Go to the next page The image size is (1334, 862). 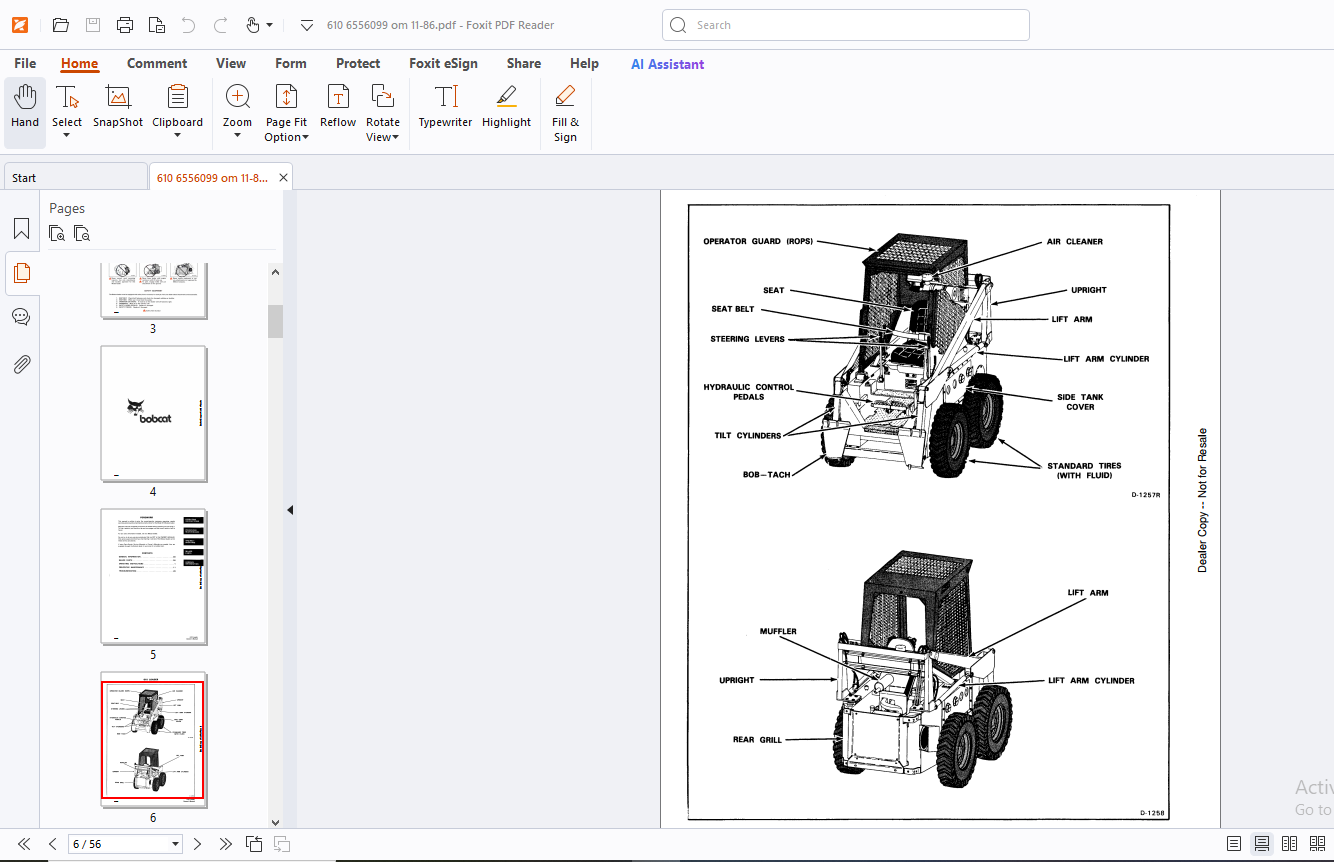point(197,844)
